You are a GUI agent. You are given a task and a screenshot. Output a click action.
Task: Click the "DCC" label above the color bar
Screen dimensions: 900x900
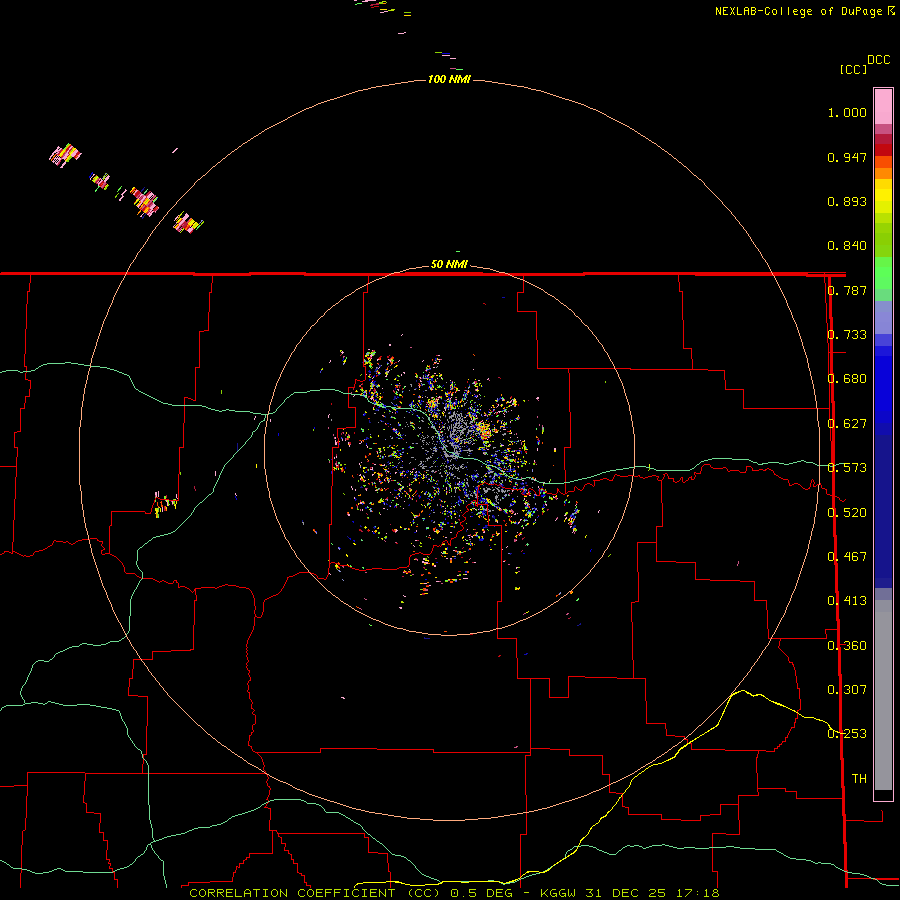pyautogui.click(x=878, y=60)
